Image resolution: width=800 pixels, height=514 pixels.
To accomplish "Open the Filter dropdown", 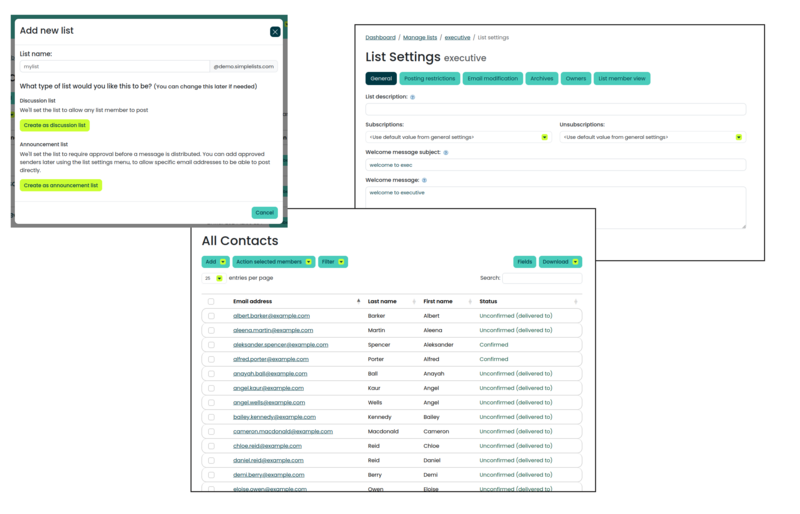I will pyautogui.click(x=333, y=262).
